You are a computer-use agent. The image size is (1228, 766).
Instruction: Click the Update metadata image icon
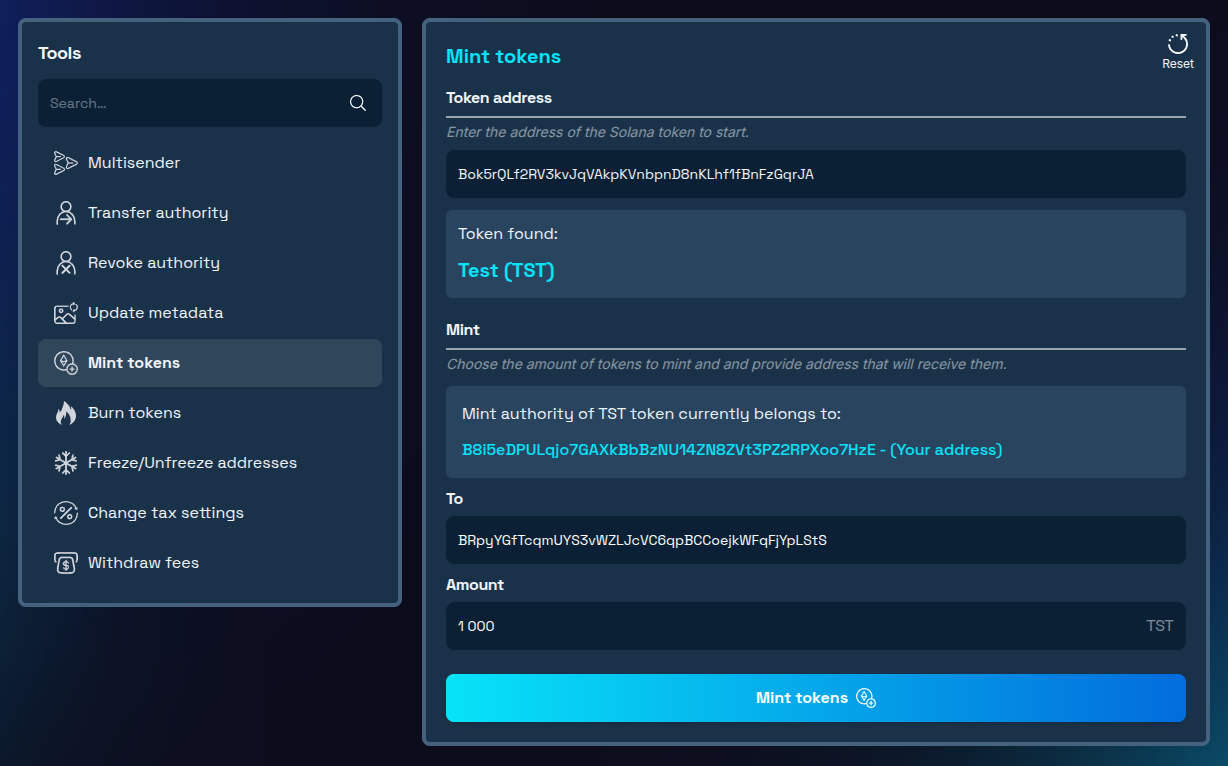(65, 313)
